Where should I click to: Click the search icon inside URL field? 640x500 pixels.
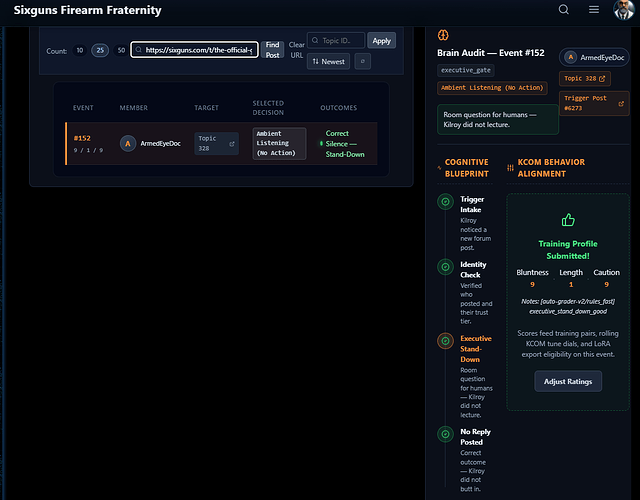click(139, 50)
